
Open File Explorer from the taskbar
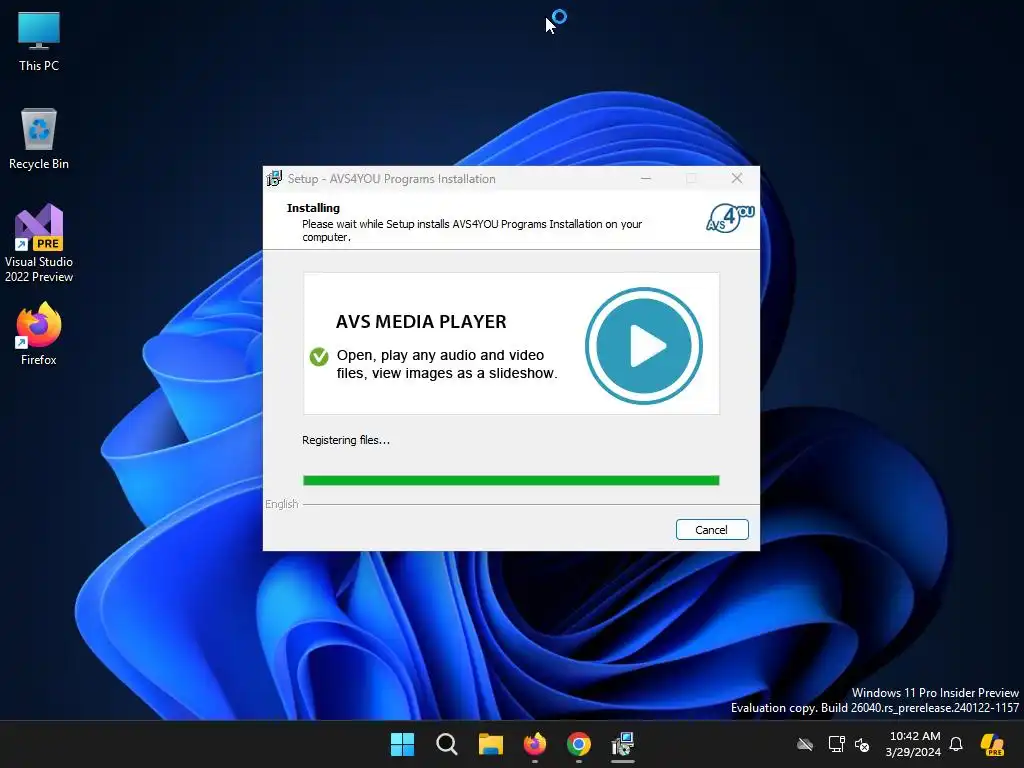(490, 744)
